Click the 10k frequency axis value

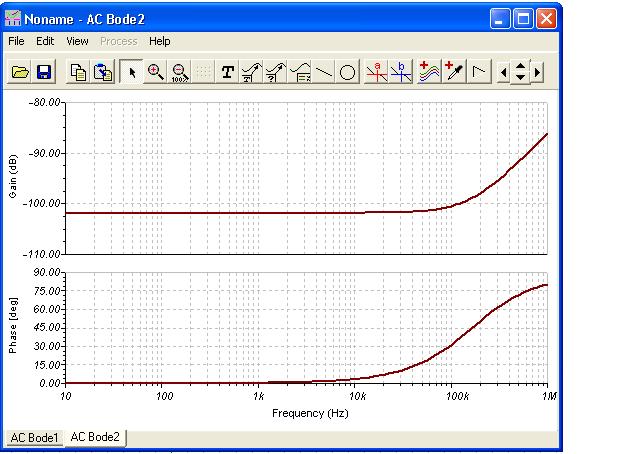tap(357, 396)
